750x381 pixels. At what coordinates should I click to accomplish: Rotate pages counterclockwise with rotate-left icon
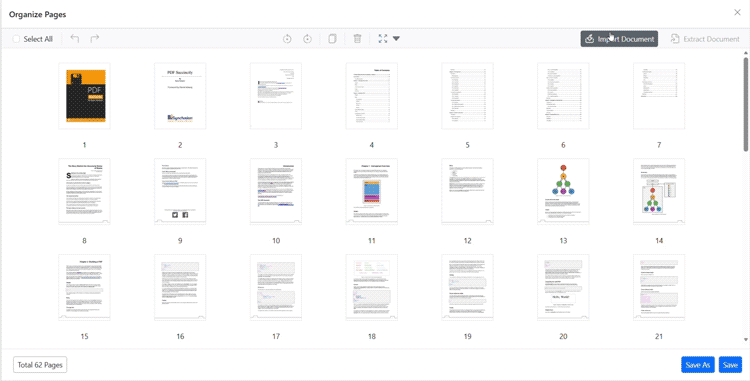point(287,39)
